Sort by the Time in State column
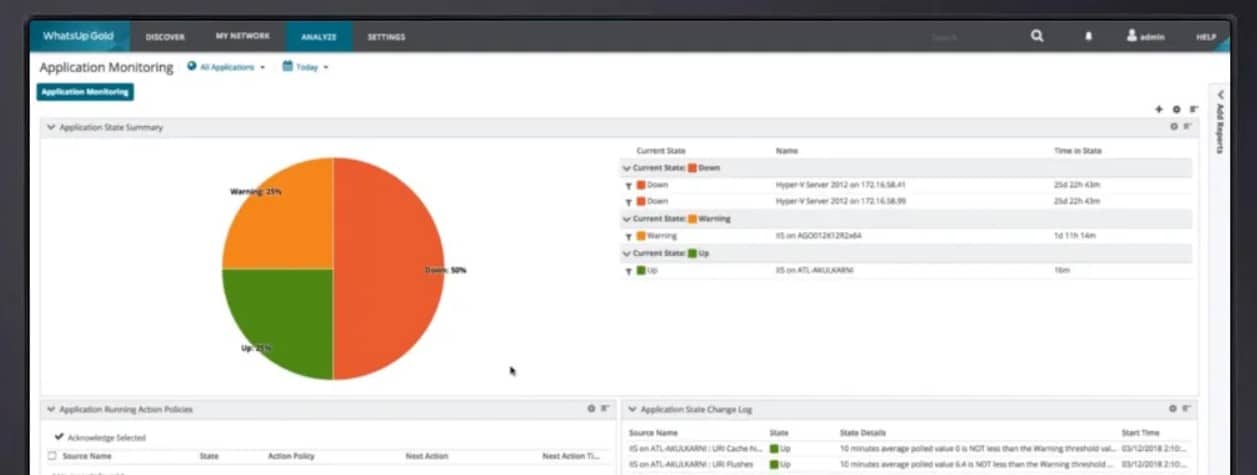Image resolution: width=1257 pixels, height=475 pixels. pos(1078,150)
